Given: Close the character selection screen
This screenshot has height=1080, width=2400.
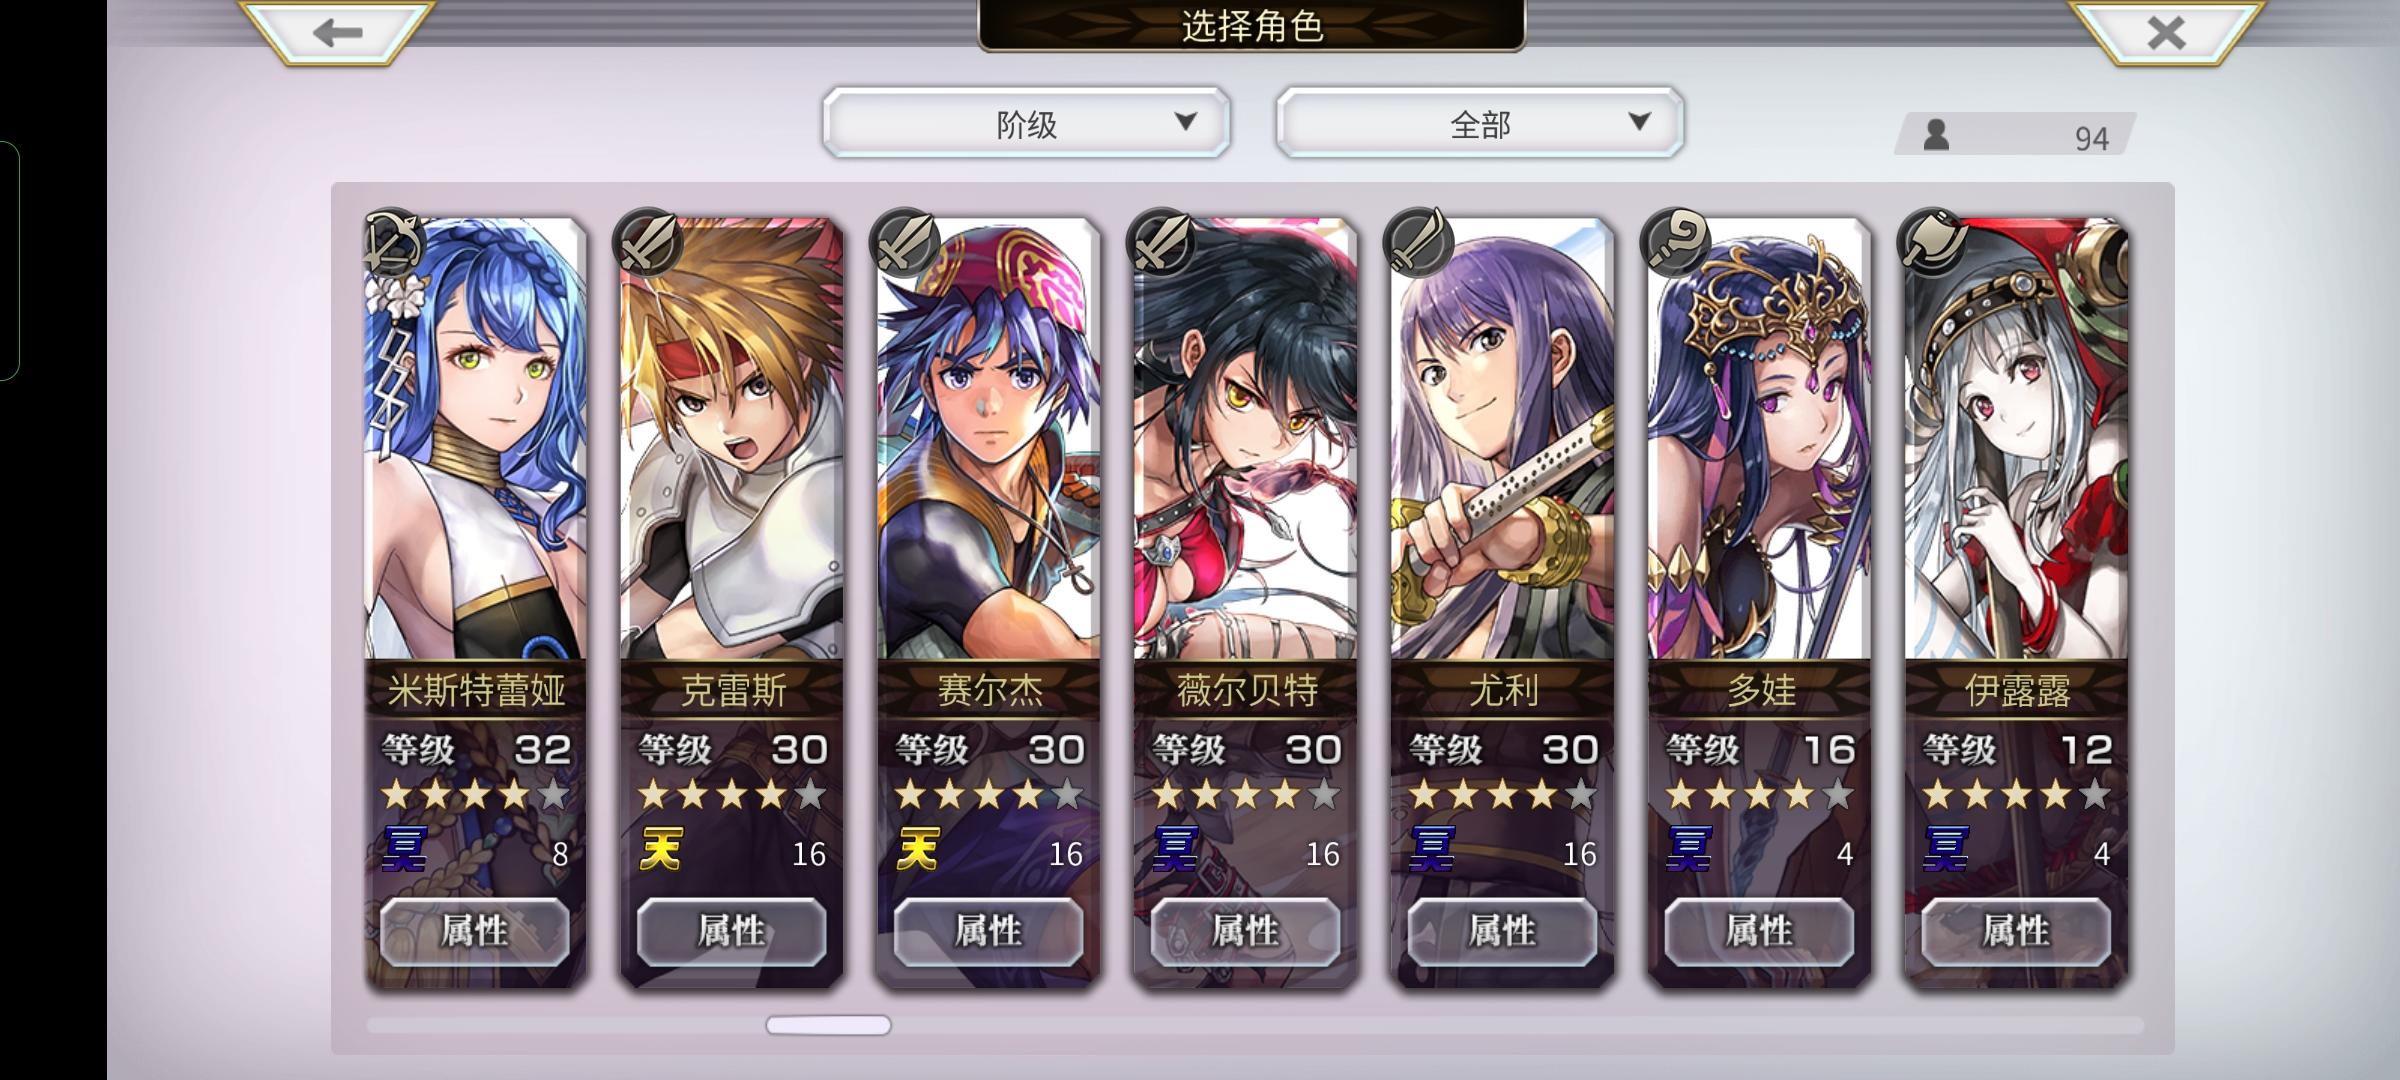Looking at the screenshot, I should click(x=2166, y=32).
